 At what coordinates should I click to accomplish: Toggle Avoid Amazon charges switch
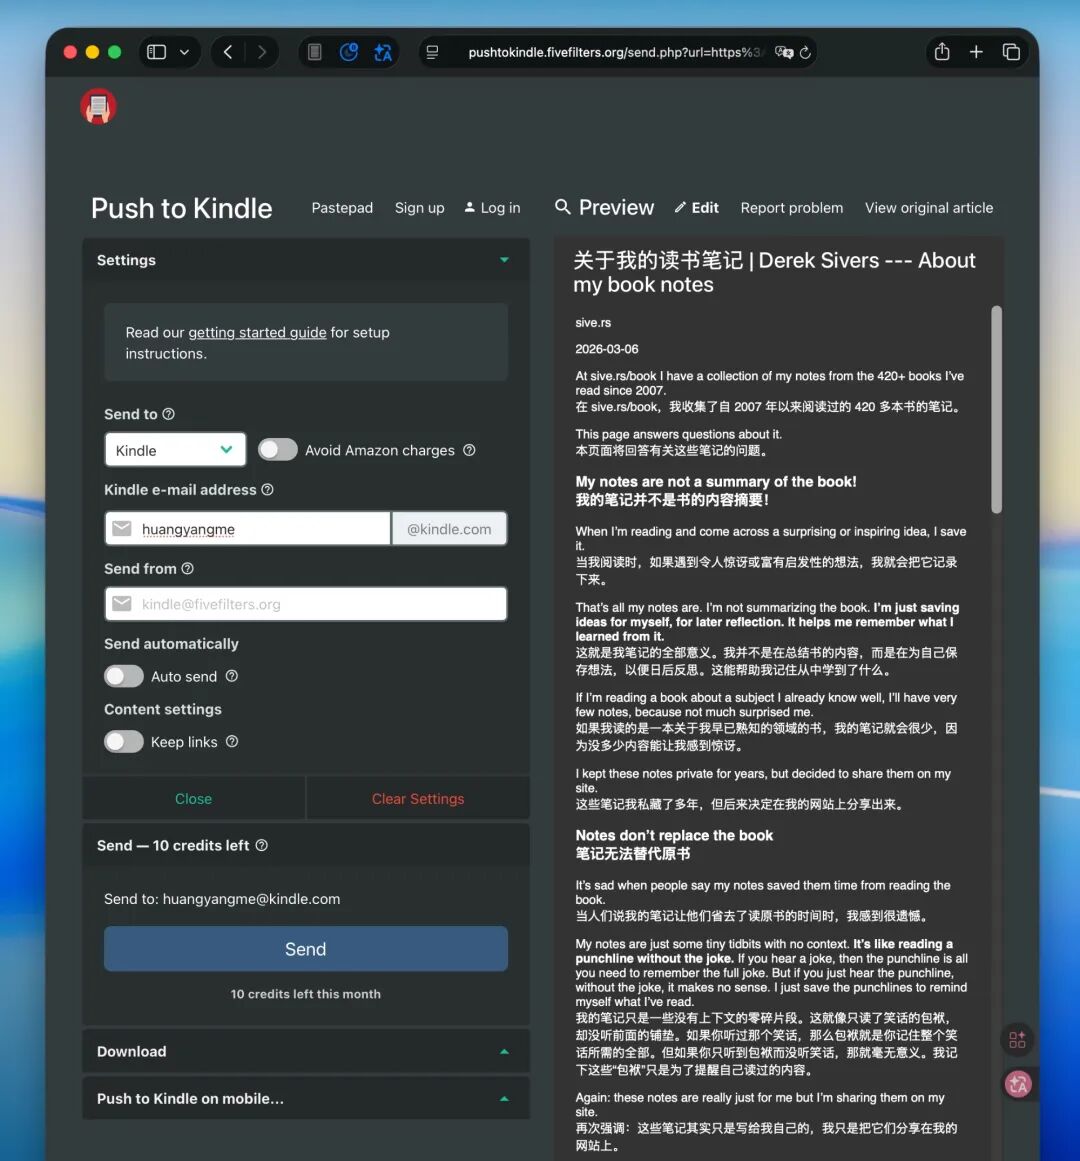click(278, 450)
